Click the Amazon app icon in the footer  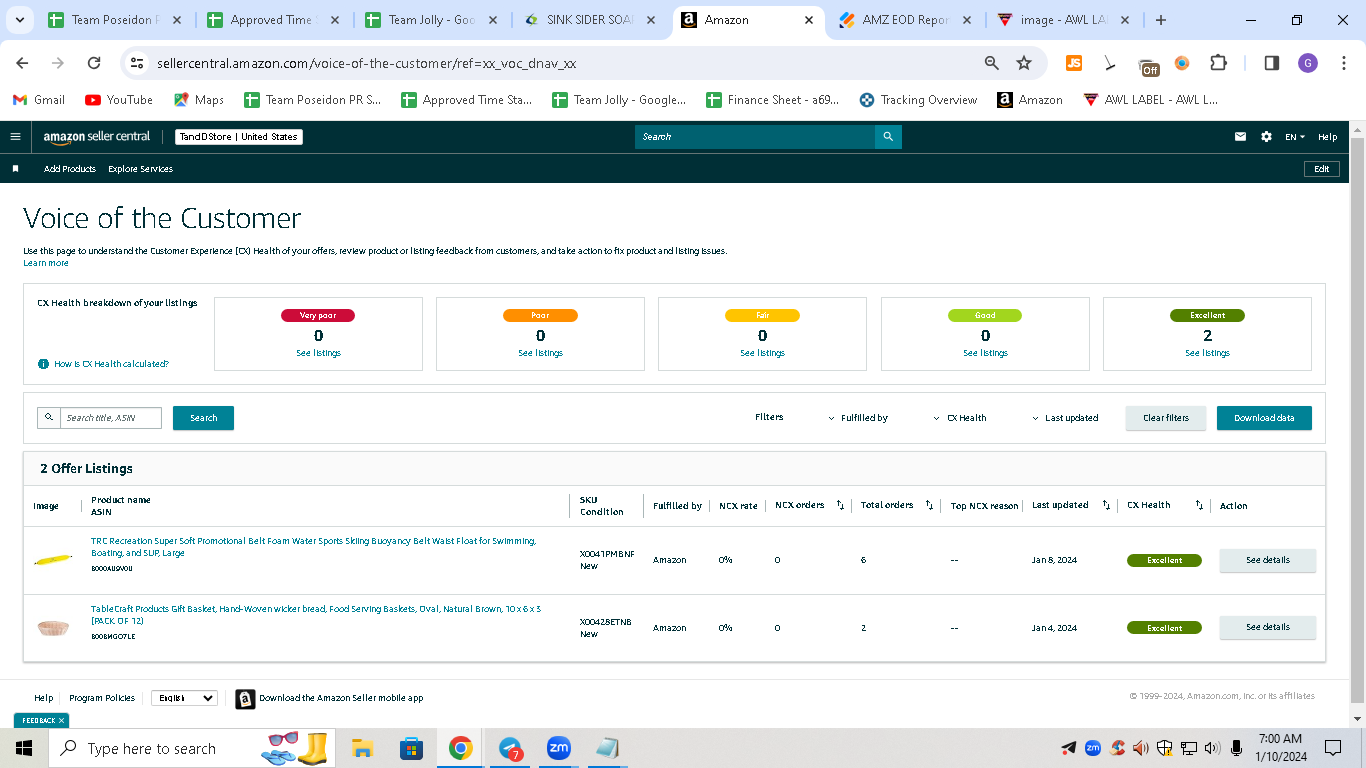(245, 699)
